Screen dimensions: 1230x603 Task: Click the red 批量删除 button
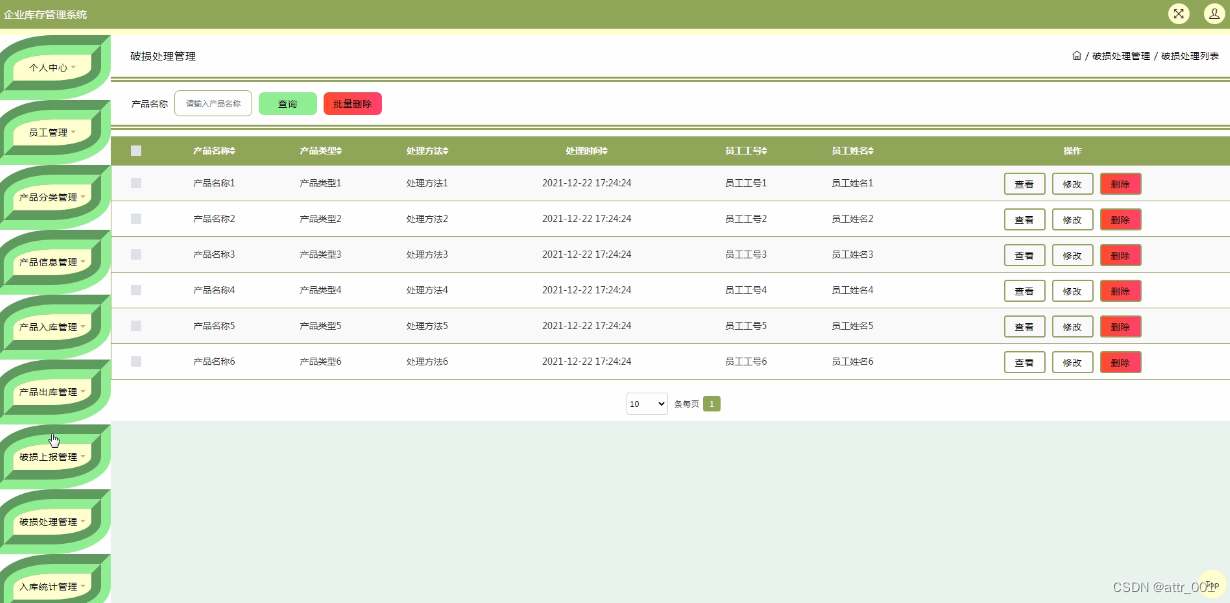pos(353,104)
